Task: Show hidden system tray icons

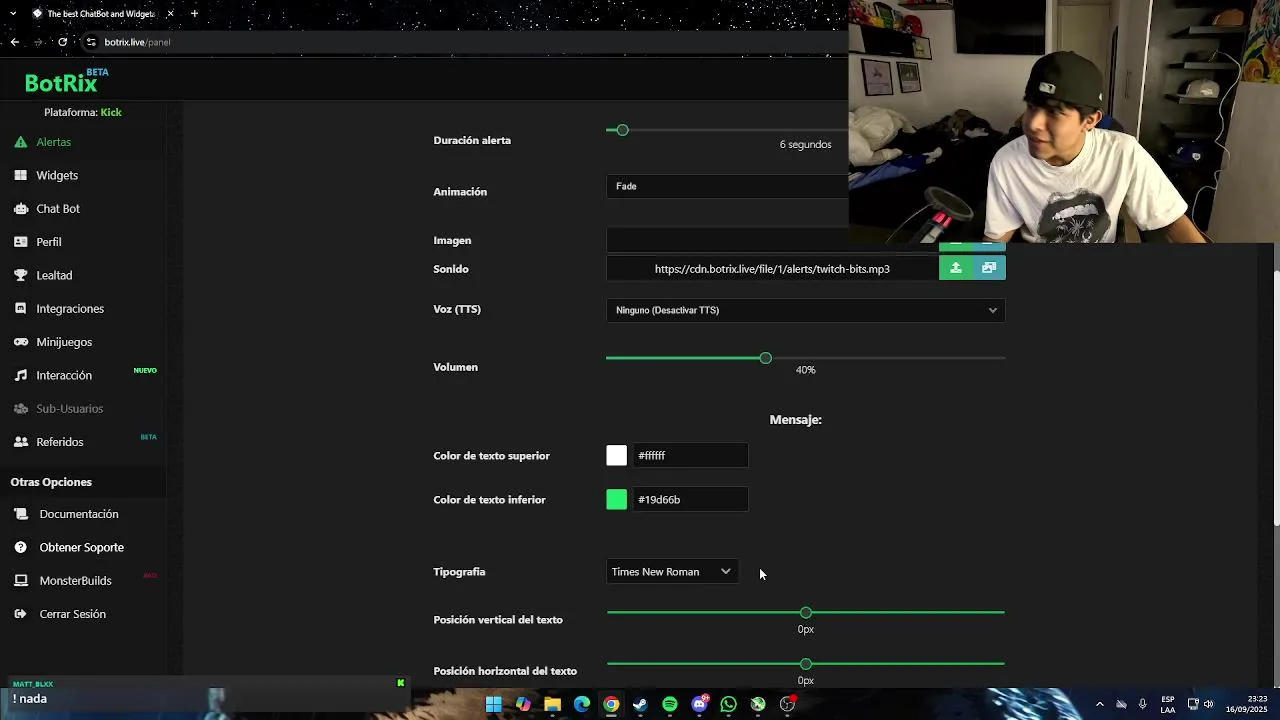Action: click(1099, 704)
